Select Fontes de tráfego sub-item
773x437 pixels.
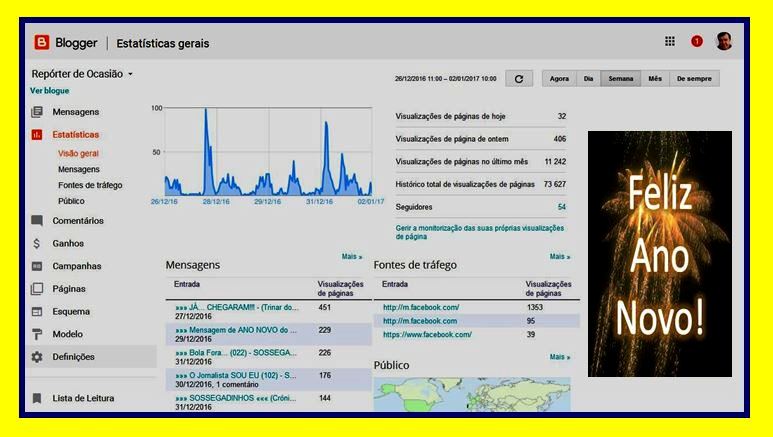coord(90,185)
